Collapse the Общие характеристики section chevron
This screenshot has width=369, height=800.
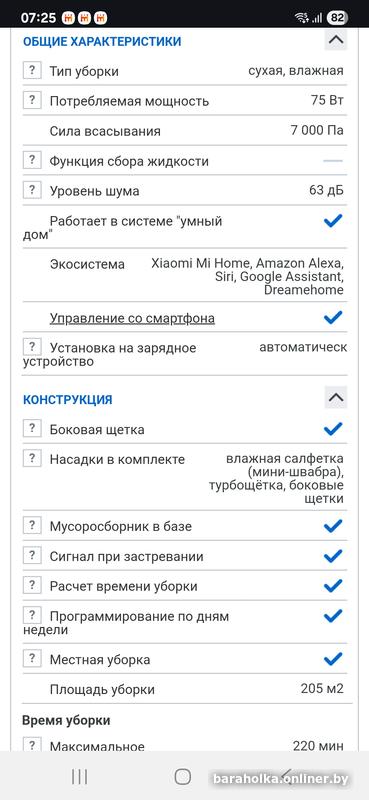[x=336, y=39]
